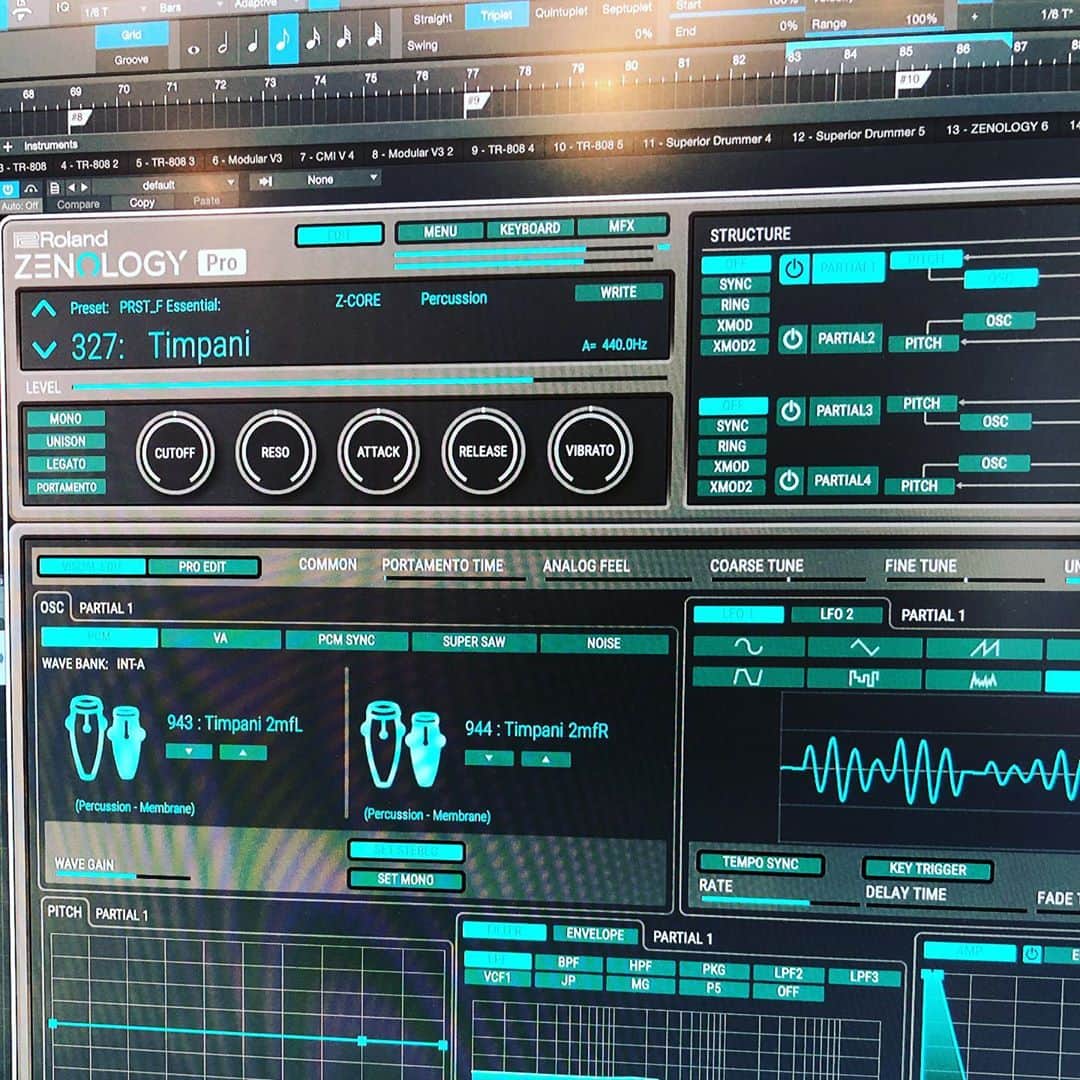Click the CUTOFF knob
Image resolution: width=1080 pixels, height=1080 pixels.
[175, 453]
